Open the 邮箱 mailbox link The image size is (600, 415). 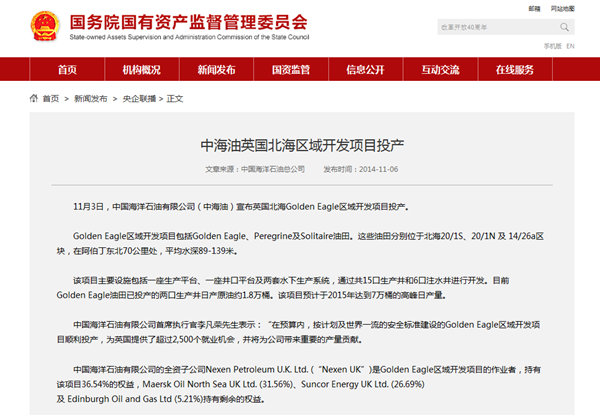pos(535,8)
